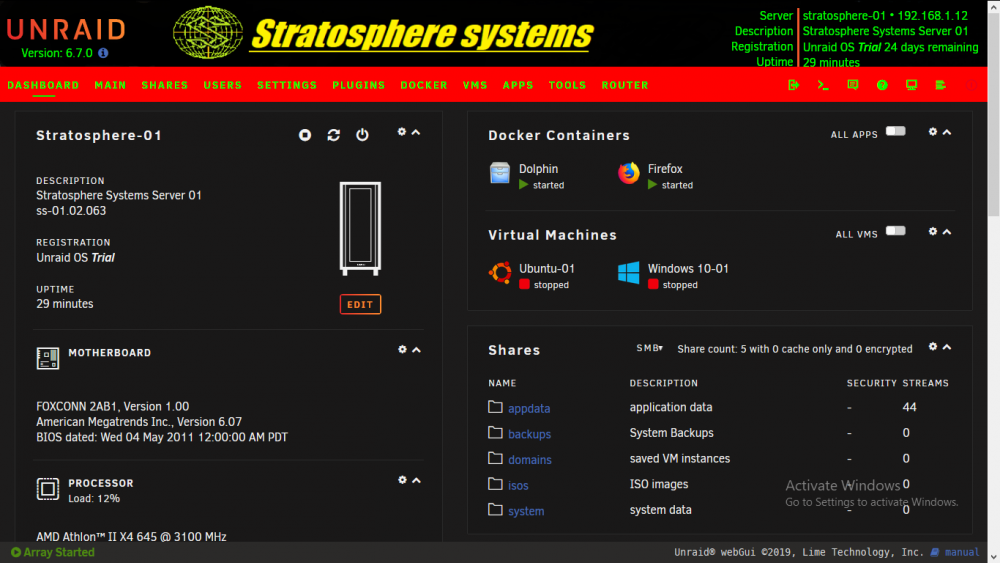Screen dimensions: 1000x563
Task: Collapse the Shares panel
Action: click(947, 347)
